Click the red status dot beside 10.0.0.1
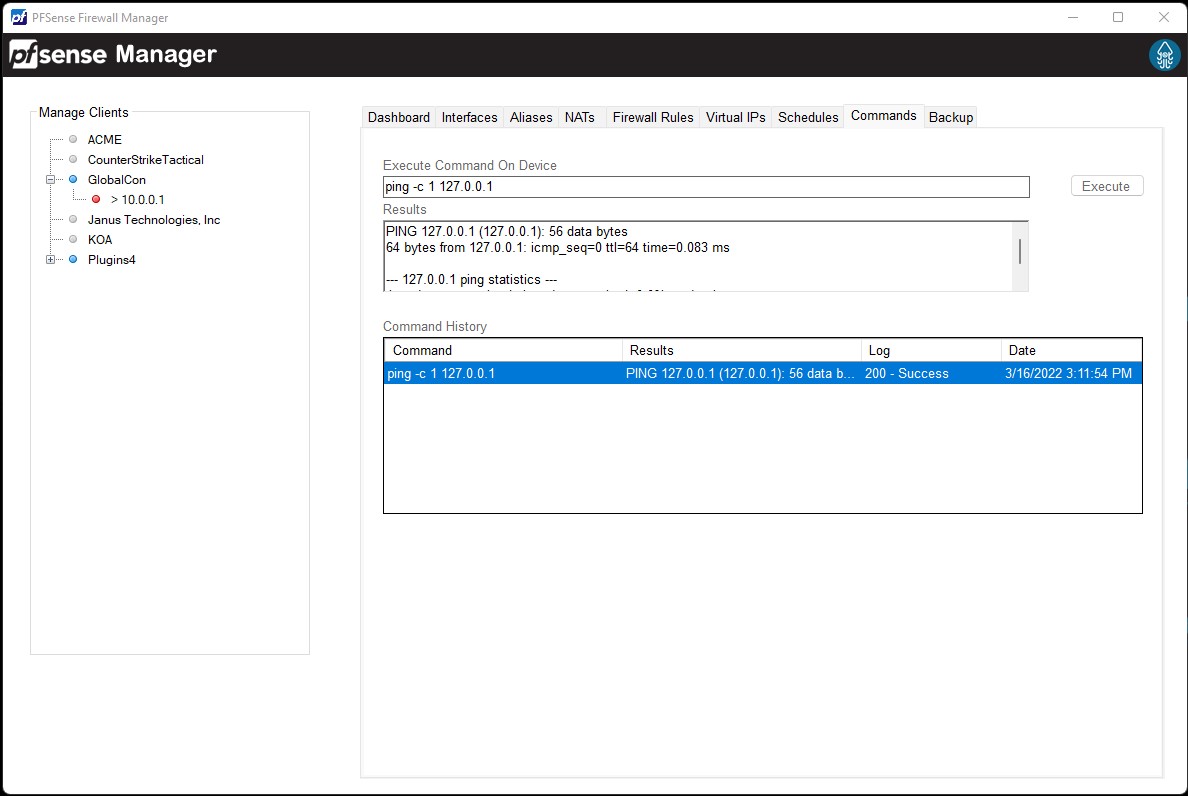The height and width of the screenshot is (796, 1188). pos(96,199)
